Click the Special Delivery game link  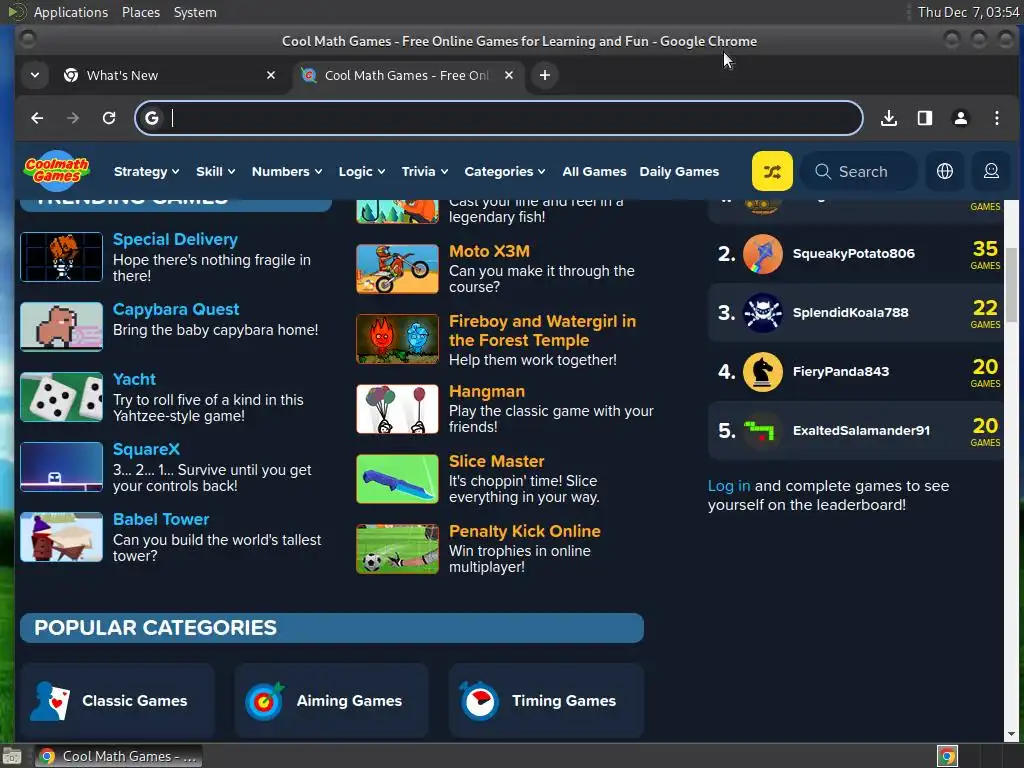click(x=175, y=240)
